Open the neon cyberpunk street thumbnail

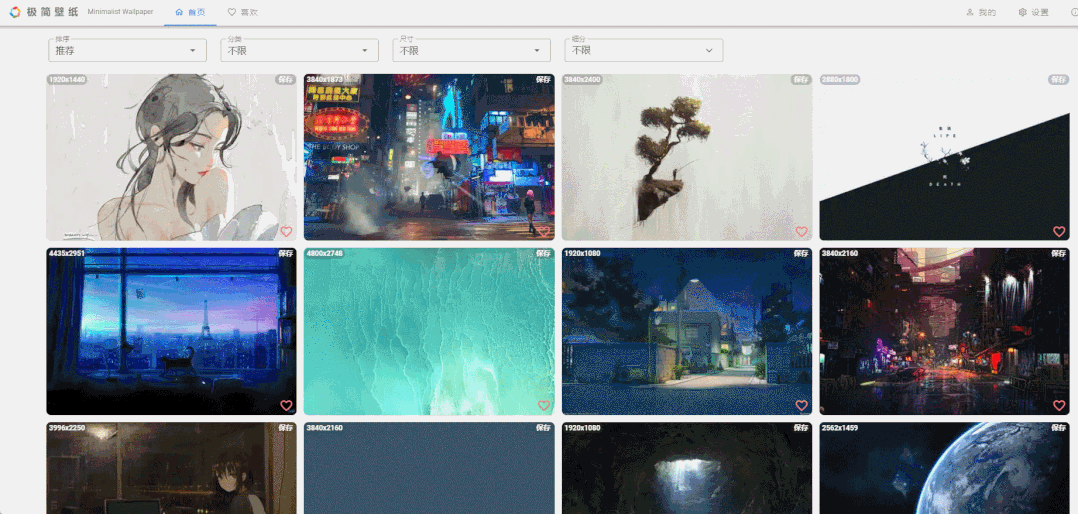coord(429,157)
